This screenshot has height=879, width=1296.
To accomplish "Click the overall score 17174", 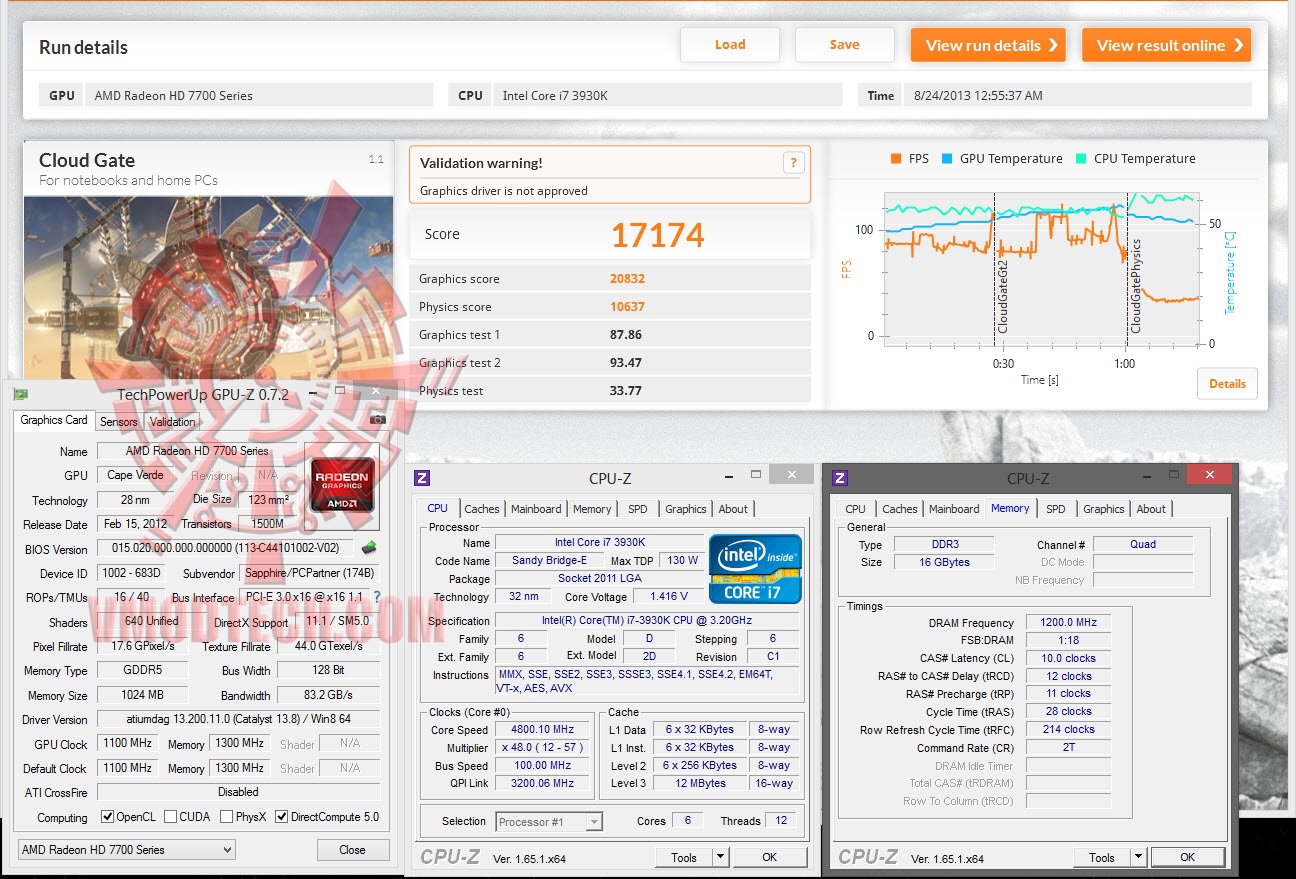I will (x=657, y=236).
